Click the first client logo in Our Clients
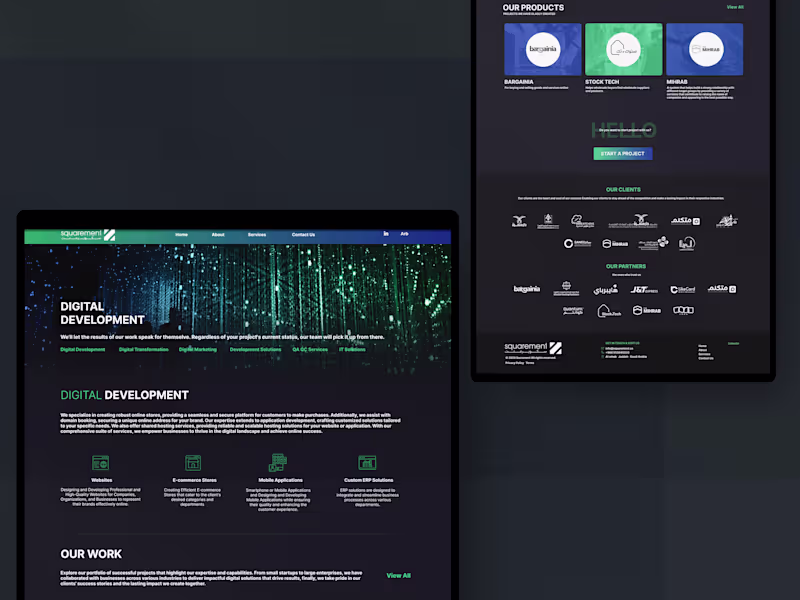 coord(519,221)
